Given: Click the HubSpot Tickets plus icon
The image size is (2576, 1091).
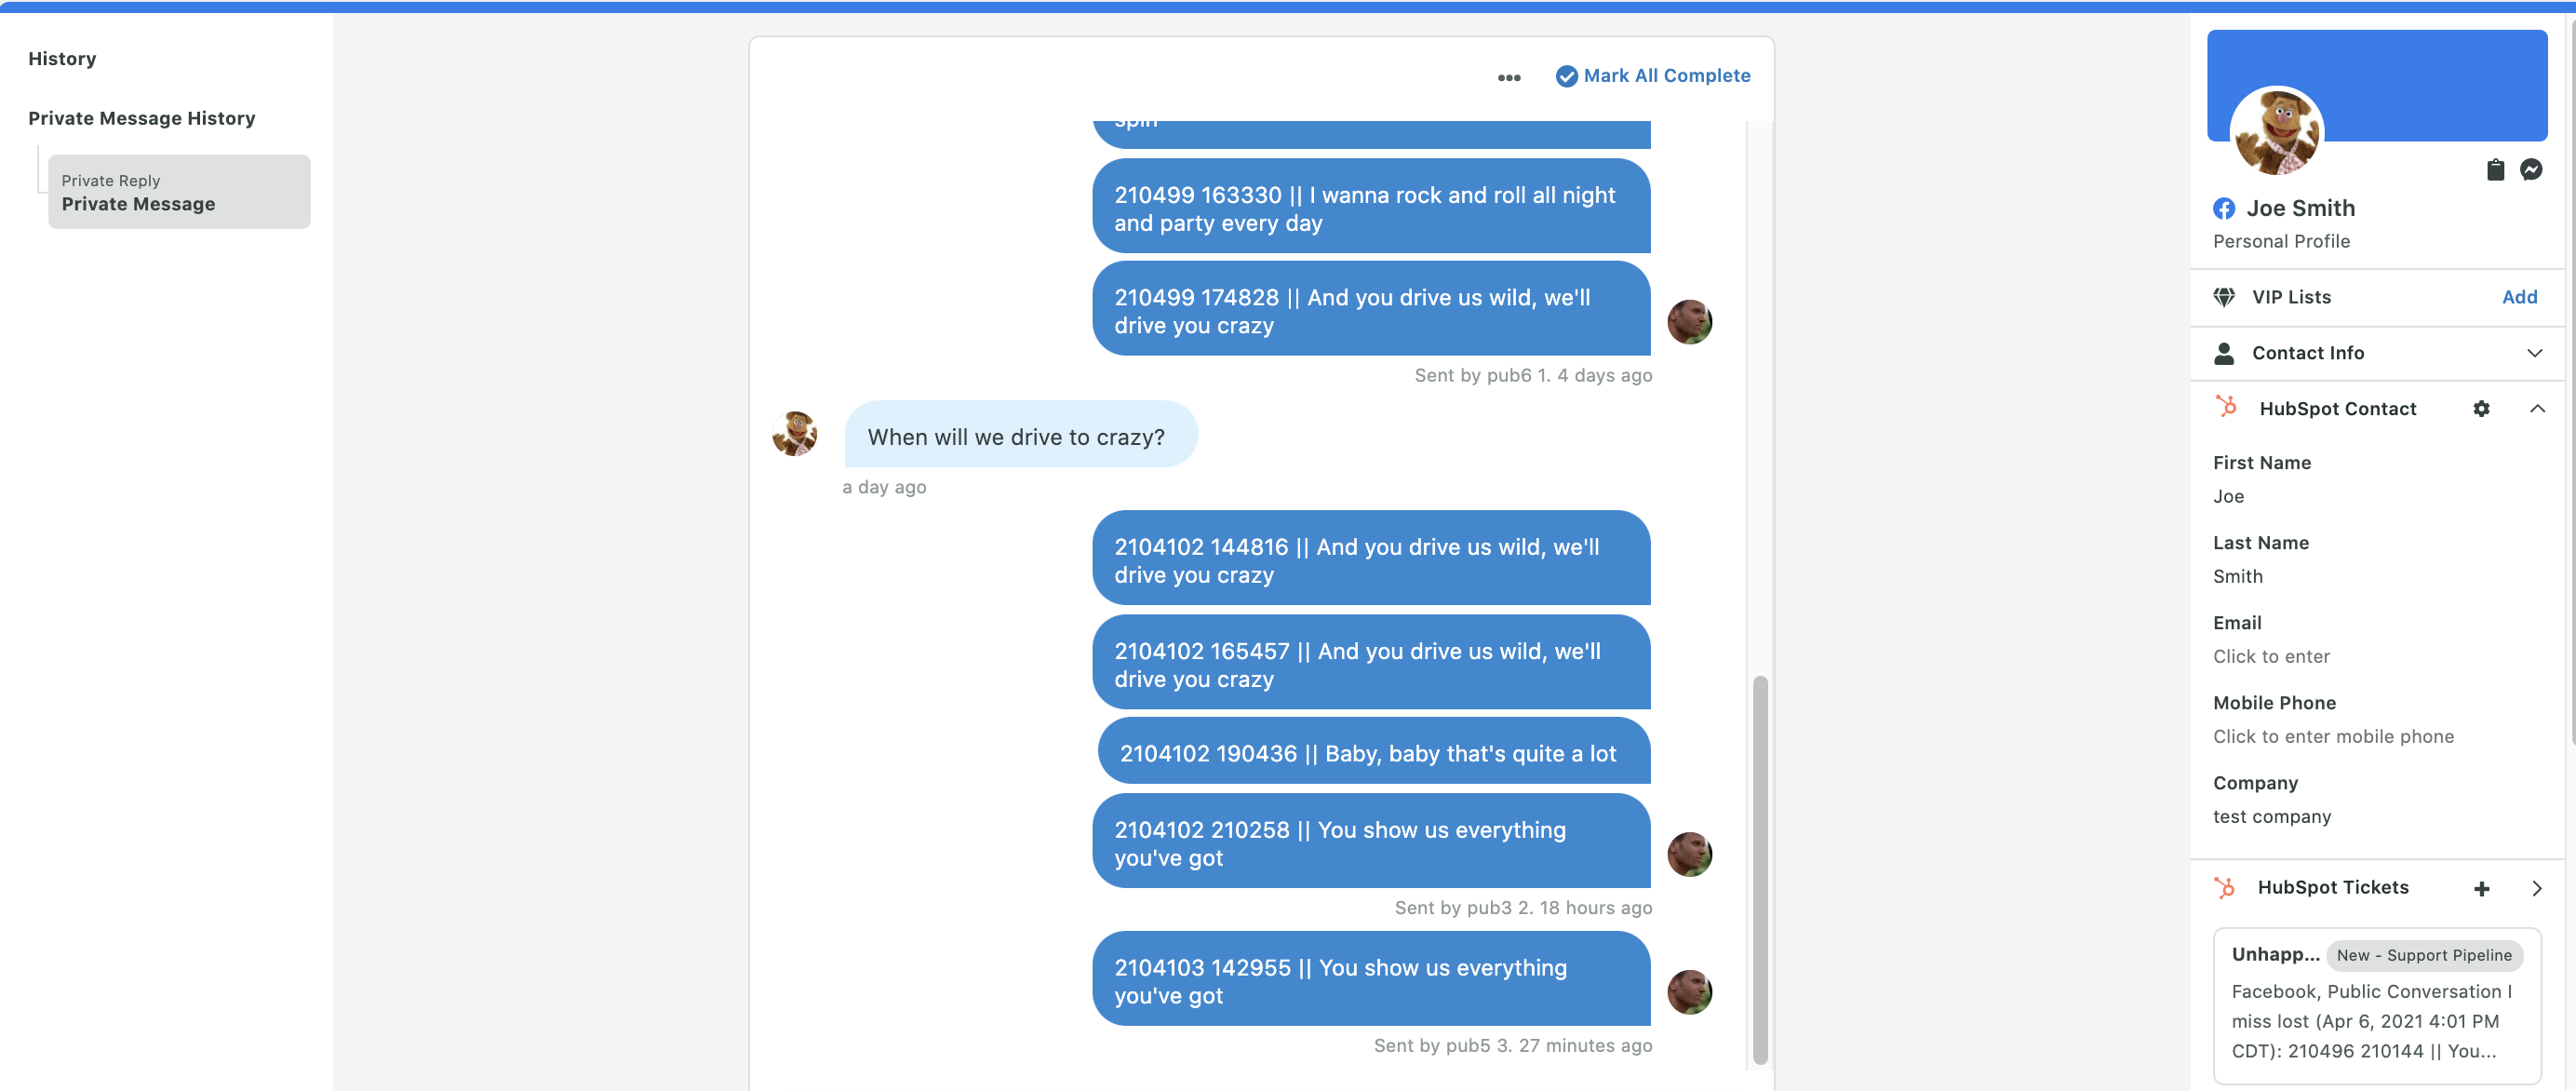Looking at the screenshot, I should [2482, 887].
